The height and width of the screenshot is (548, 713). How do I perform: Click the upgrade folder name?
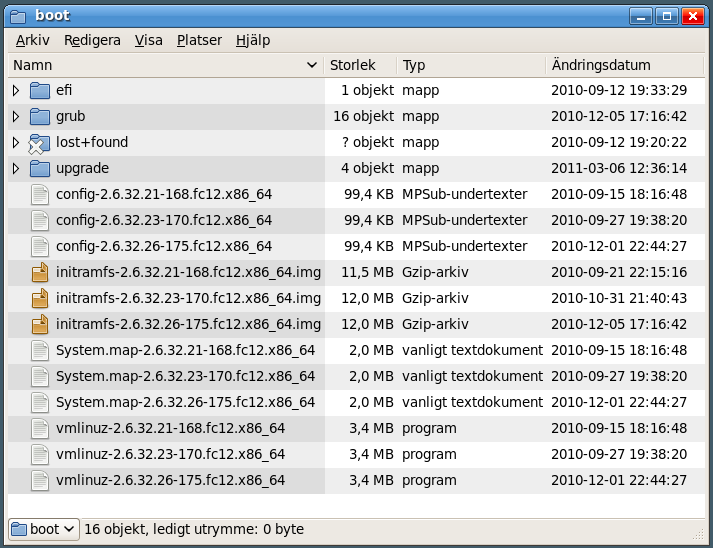coord(82,169)
